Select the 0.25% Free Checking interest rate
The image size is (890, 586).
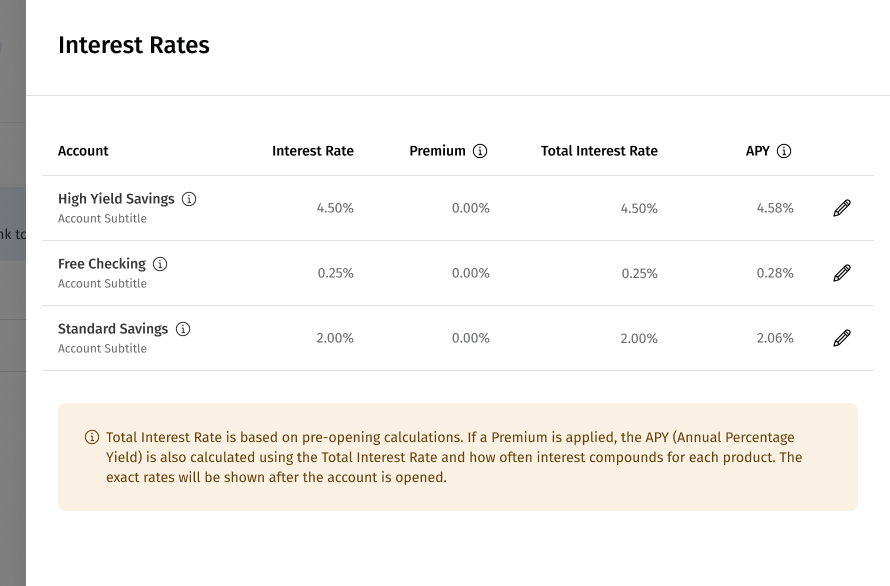(x=335, y=273)
